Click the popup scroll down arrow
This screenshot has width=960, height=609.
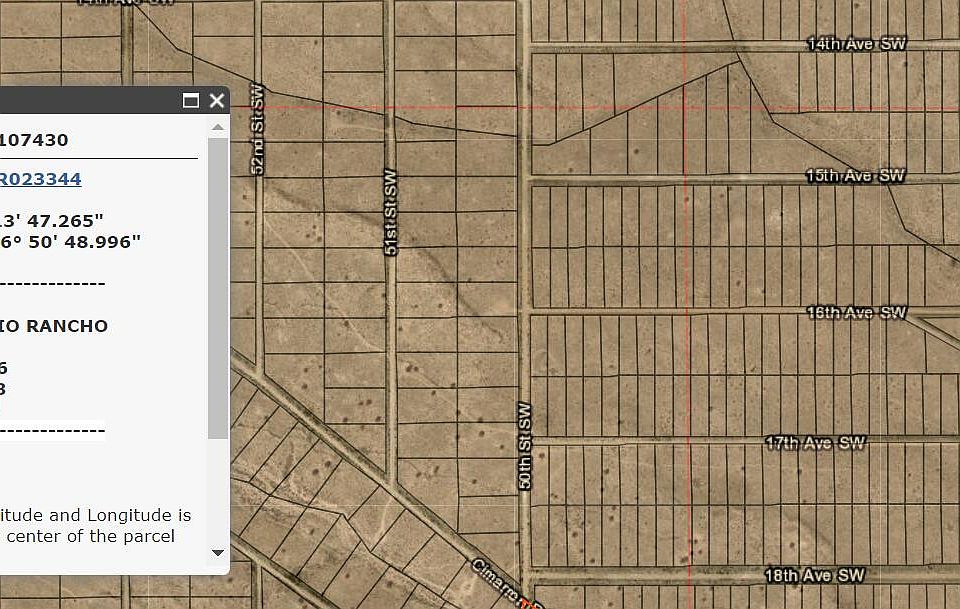218,553
